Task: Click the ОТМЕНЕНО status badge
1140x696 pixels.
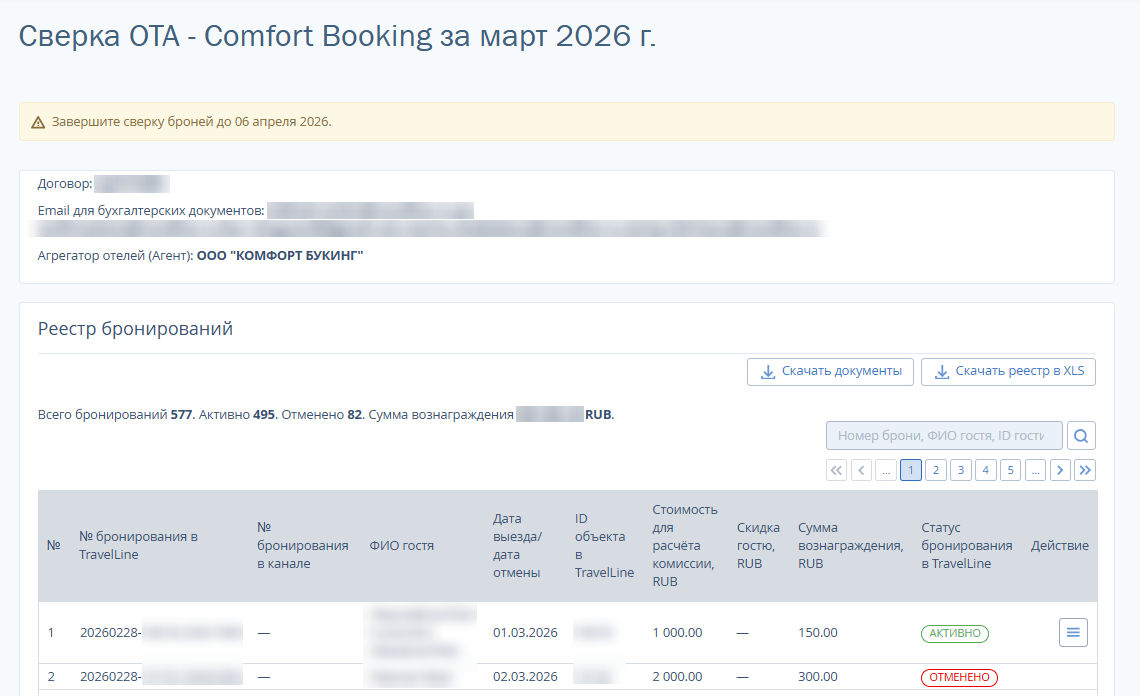Action: coord(959,678)
